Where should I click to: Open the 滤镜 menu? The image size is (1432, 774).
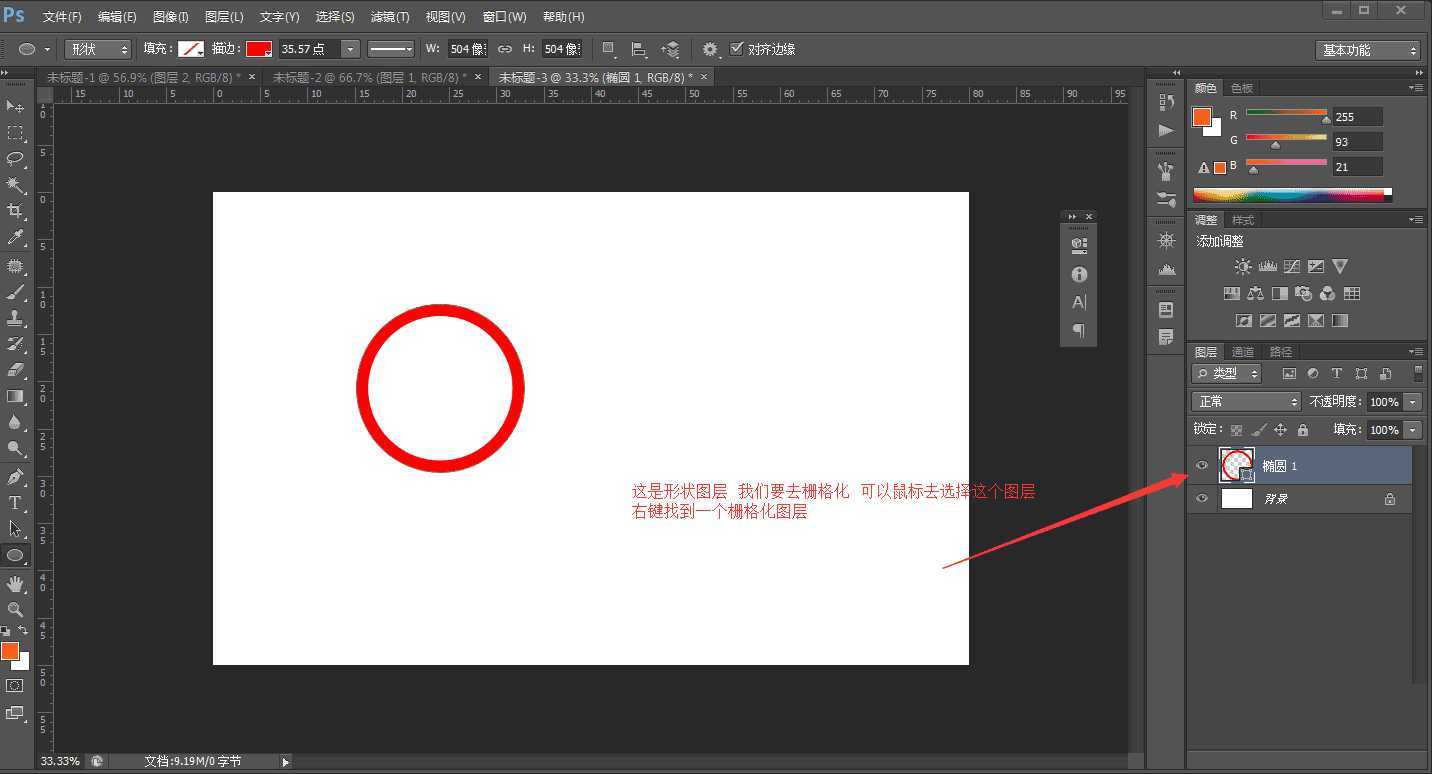390,16
